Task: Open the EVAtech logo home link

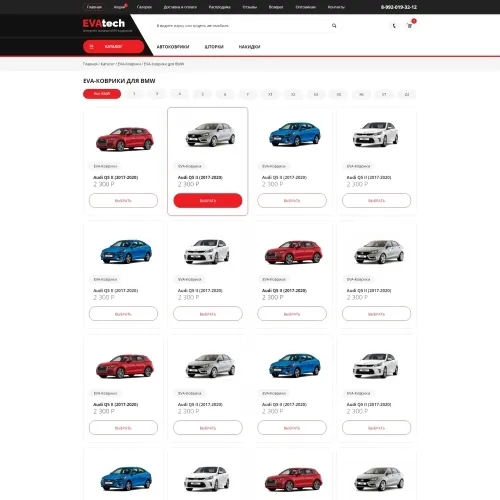Action: [104, 23]
